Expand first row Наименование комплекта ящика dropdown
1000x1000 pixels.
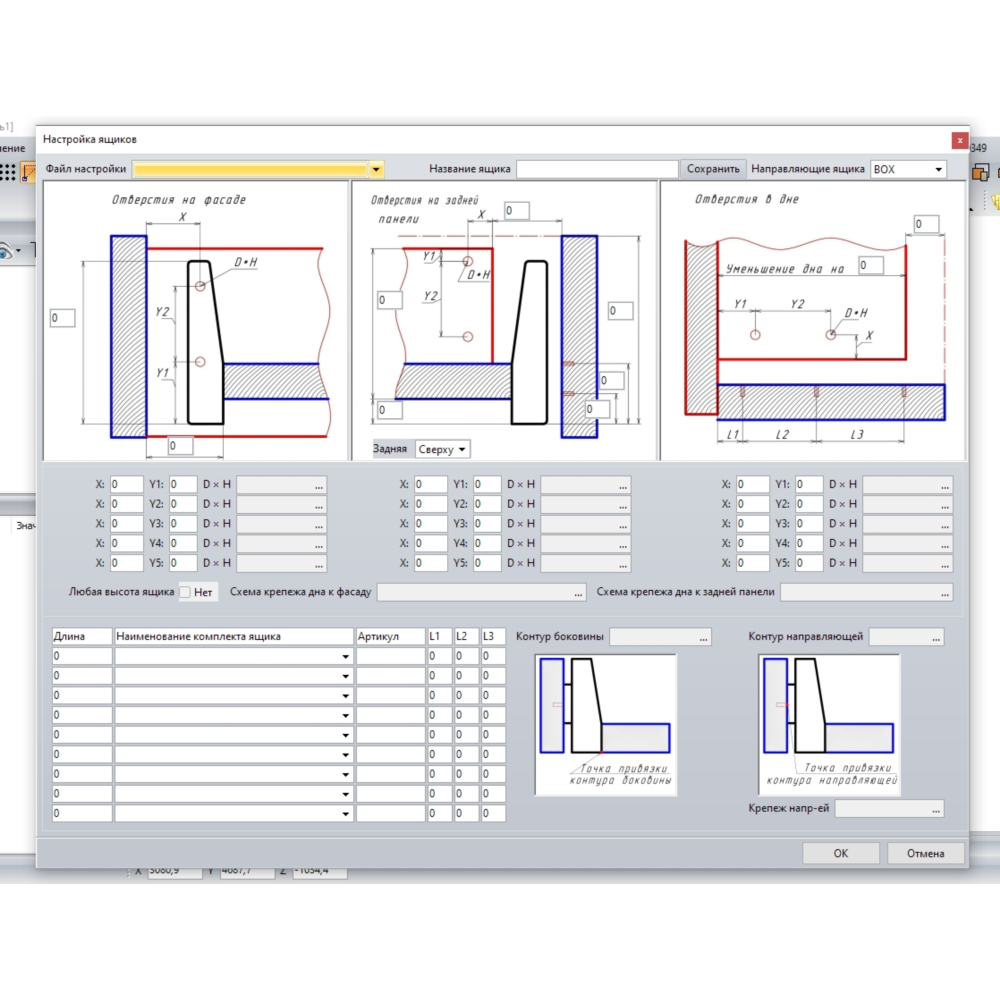346,657
